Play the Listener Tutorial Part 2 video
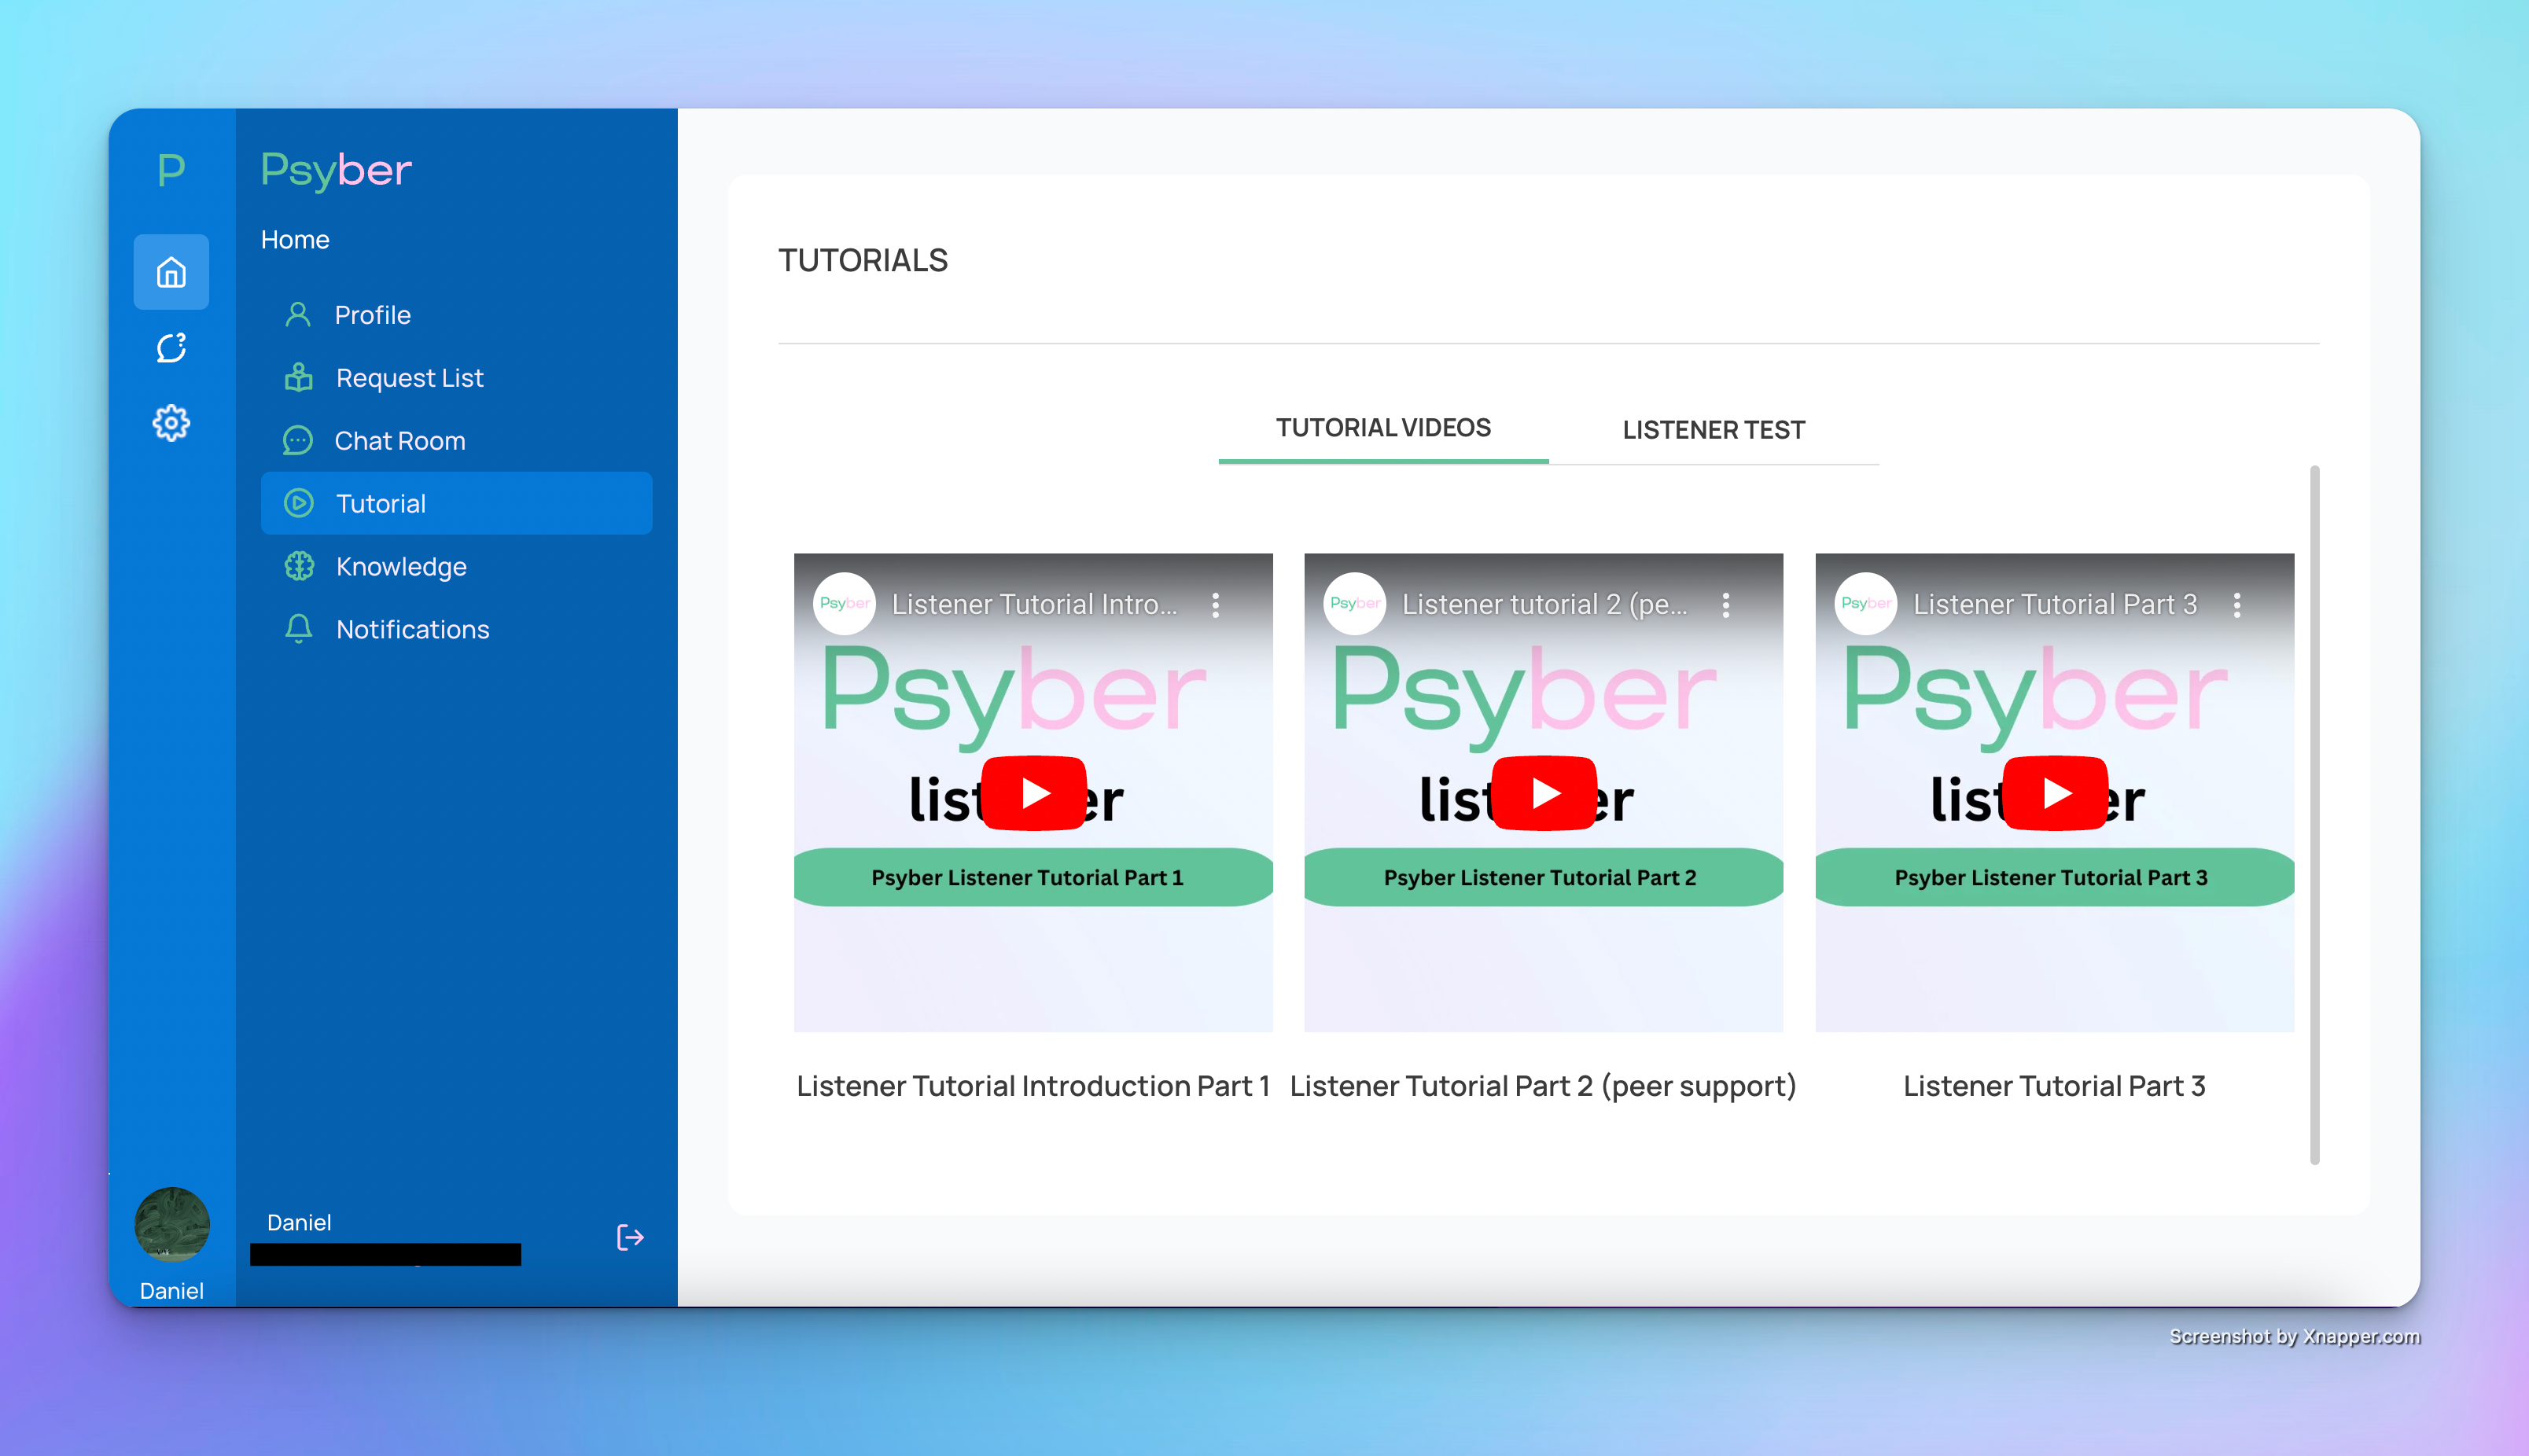 pos(1544,793)
